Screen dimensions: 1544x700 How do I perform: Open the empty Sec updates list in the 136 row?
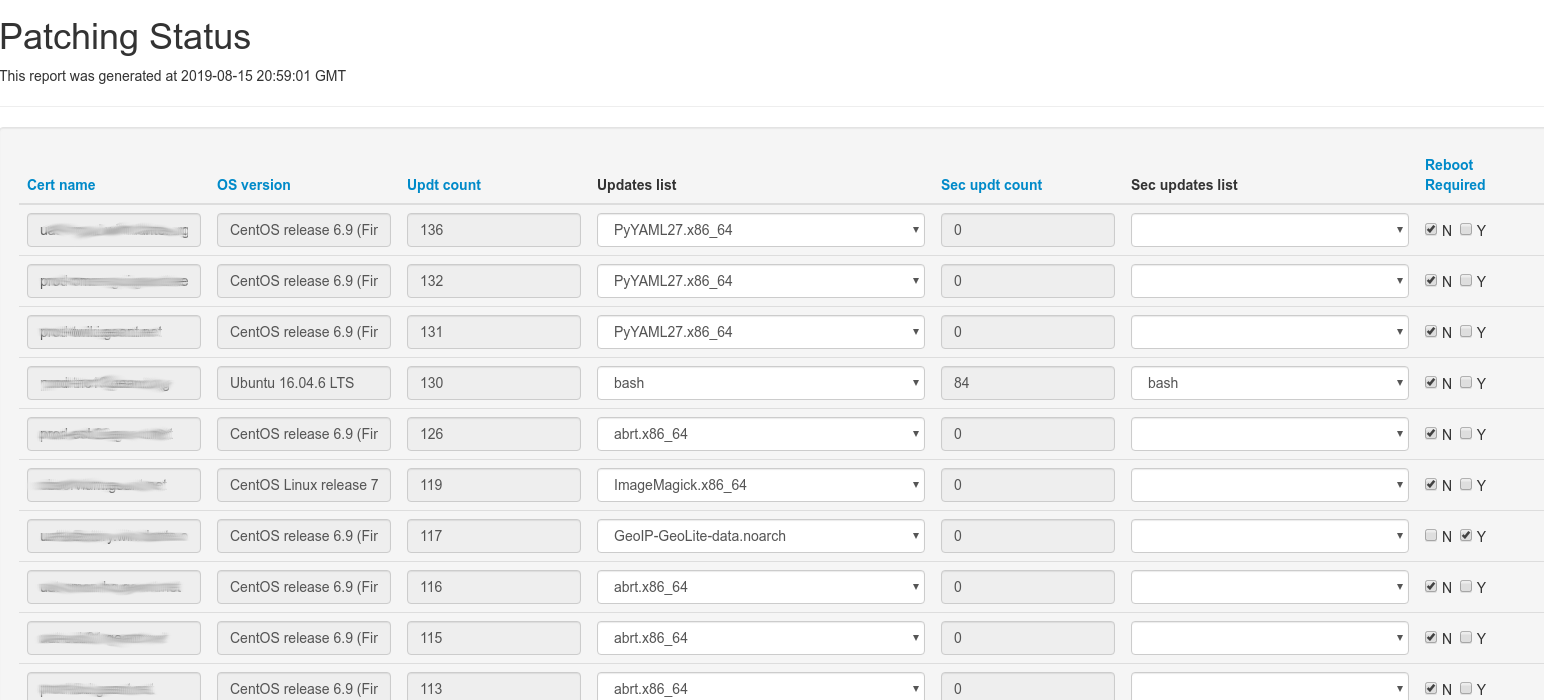1270,230
